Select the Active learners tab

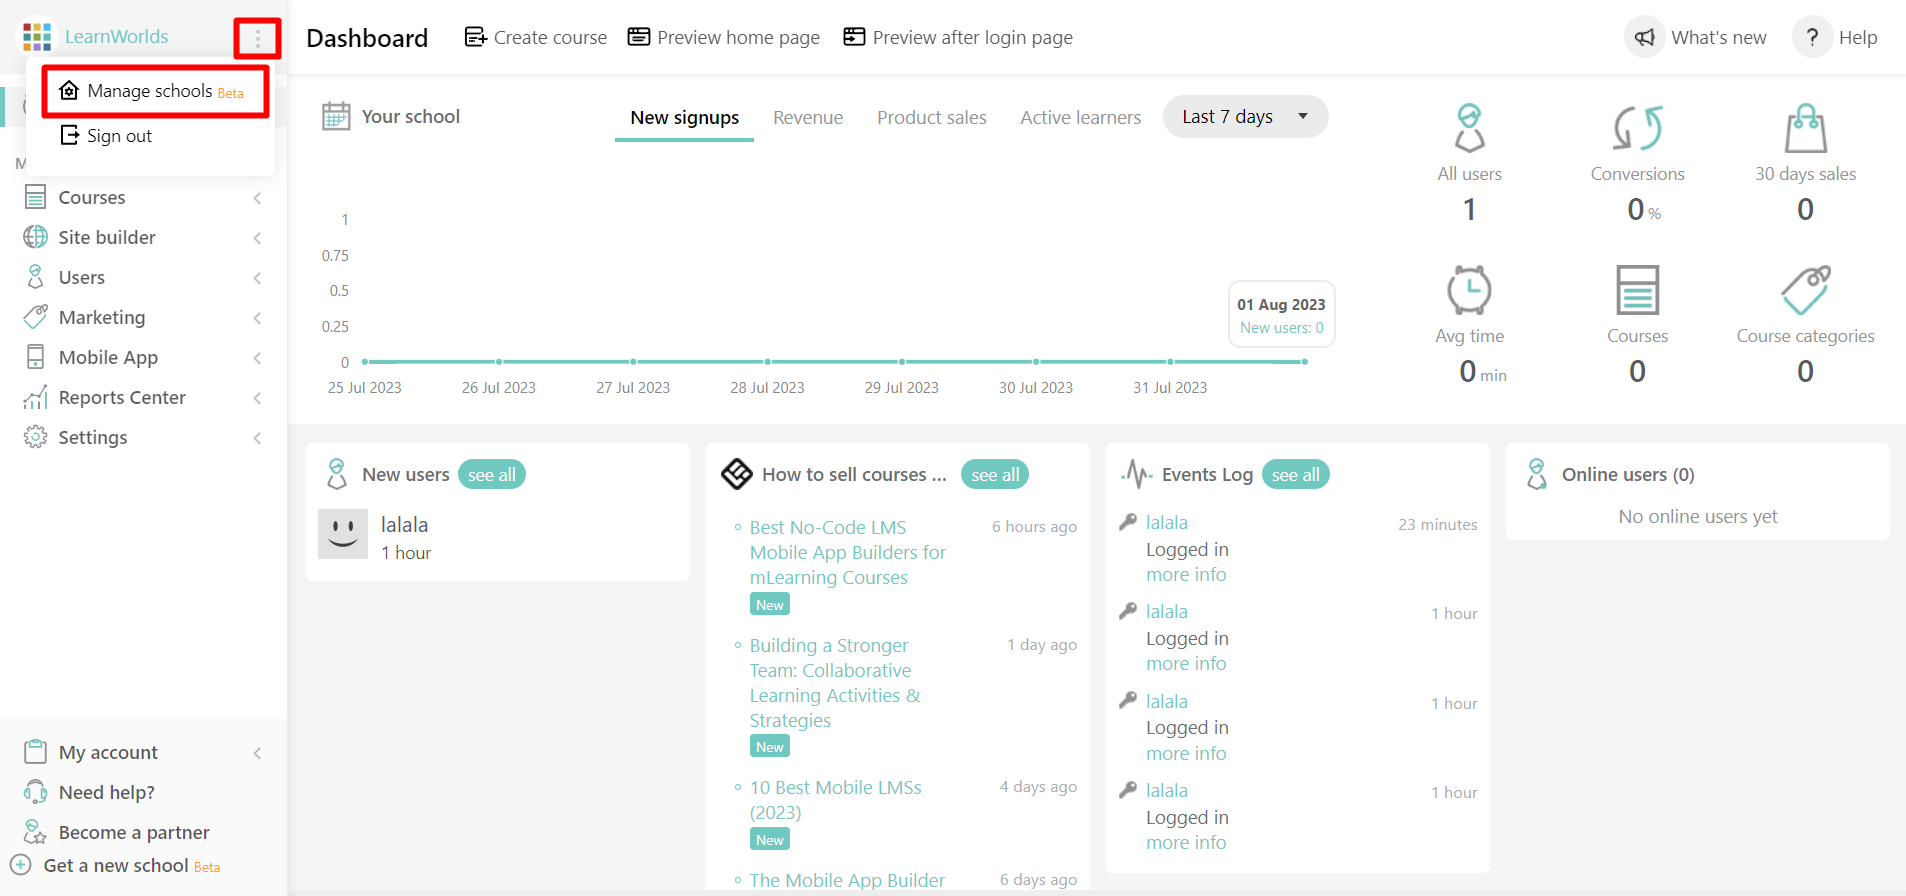1080,118
